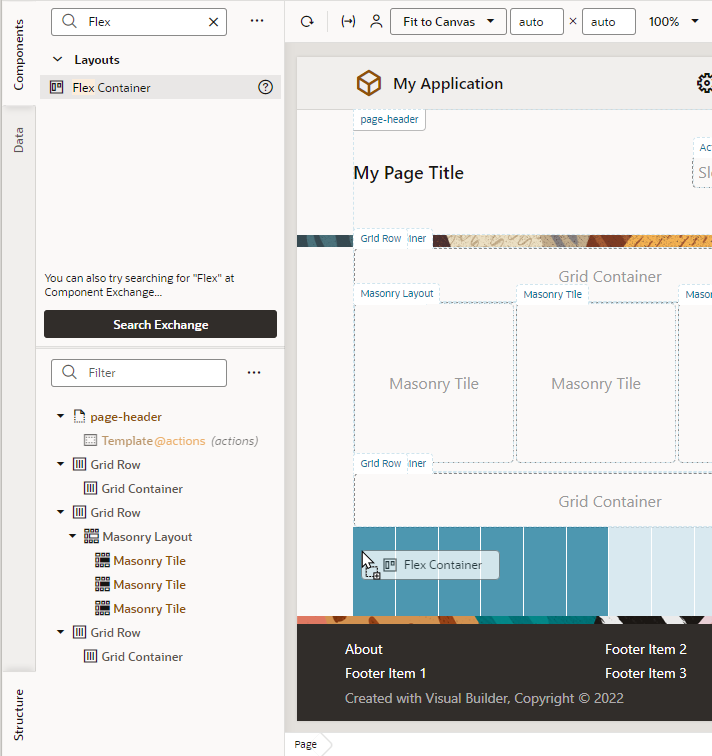Click the lower Grid Row canvas label
This screenshot has height=756, width=712.
[381, 463]
